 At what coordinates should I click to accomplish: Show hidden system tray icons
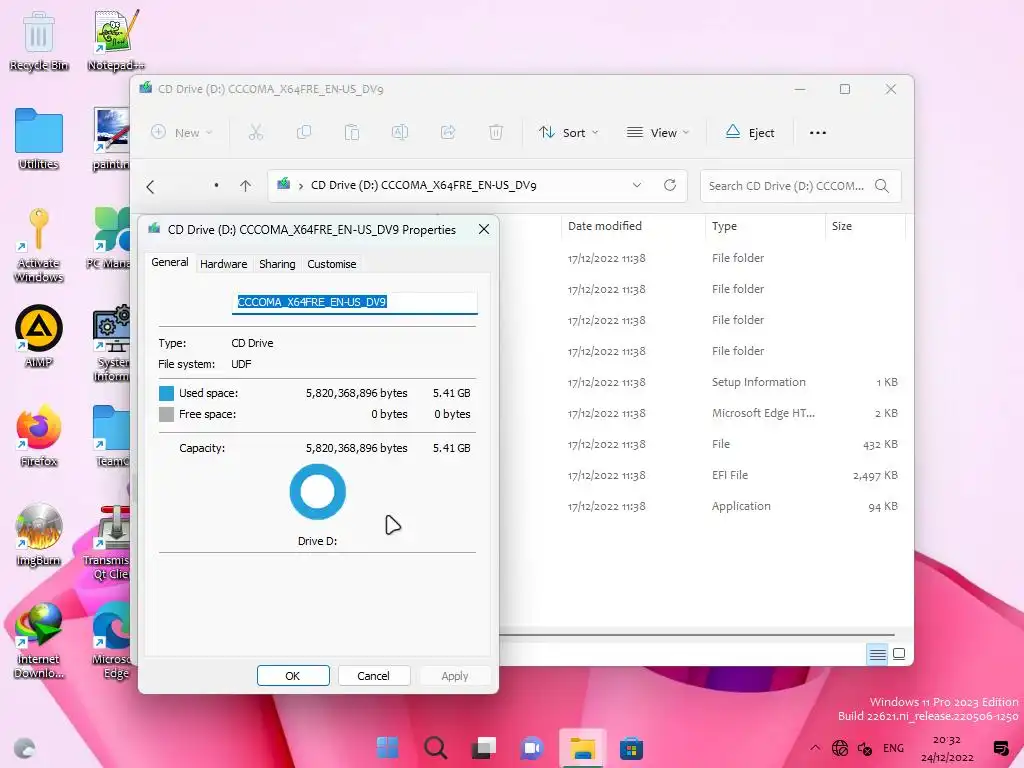pos(814,748)
